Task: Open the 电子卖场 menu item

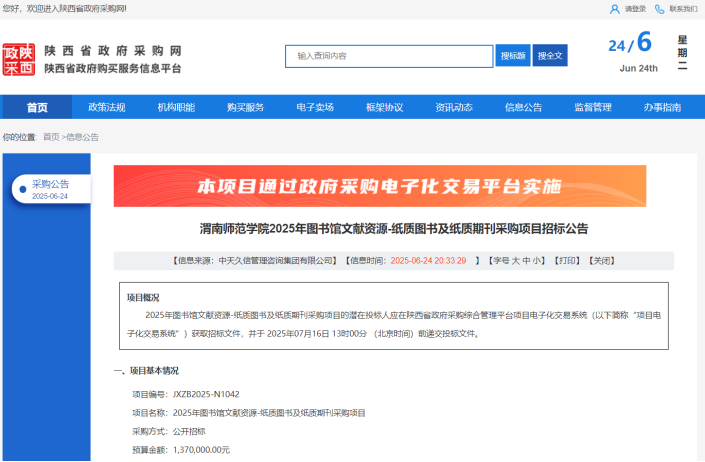Action: [x=315, y=107]
